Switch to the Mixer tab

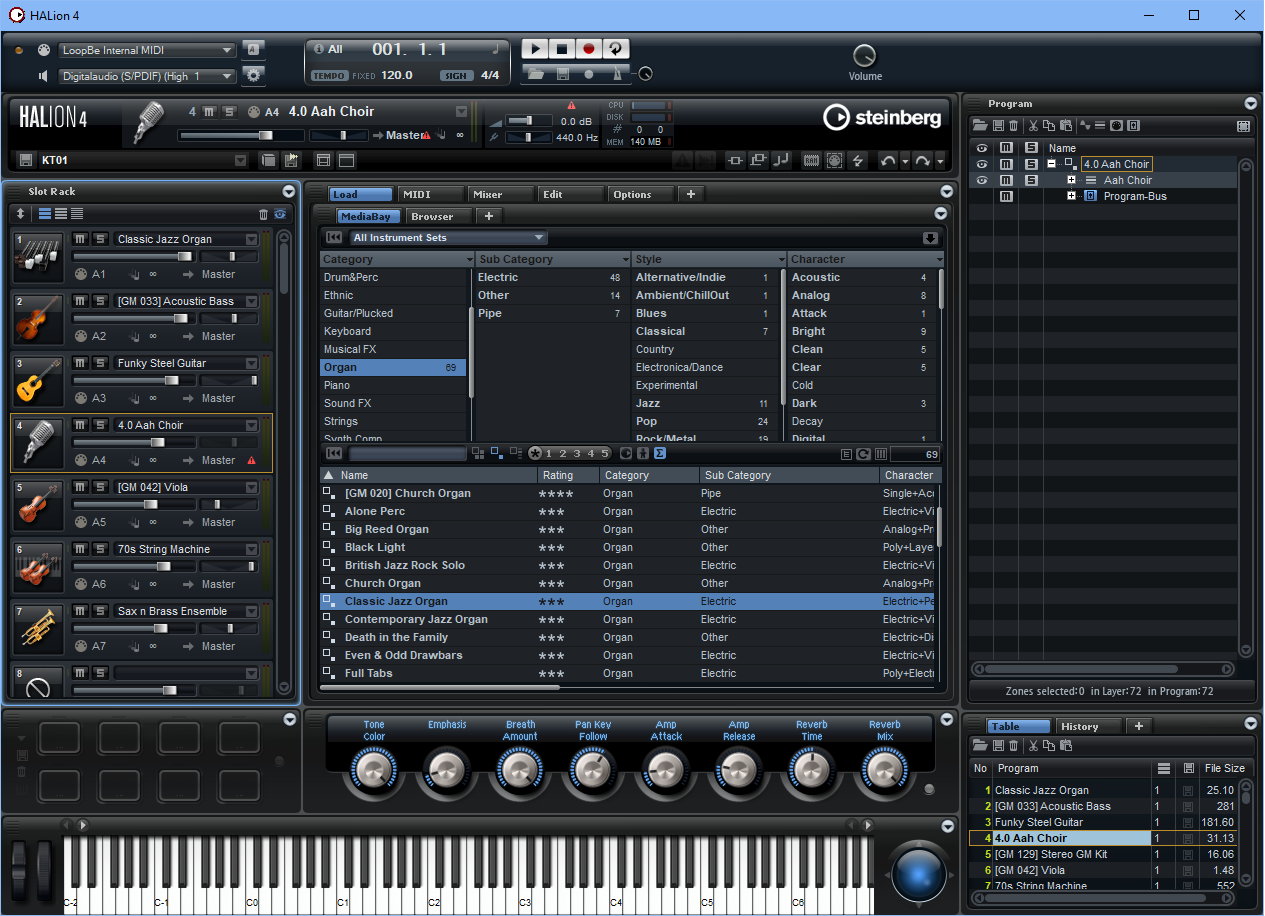click(x=501, y=194)
